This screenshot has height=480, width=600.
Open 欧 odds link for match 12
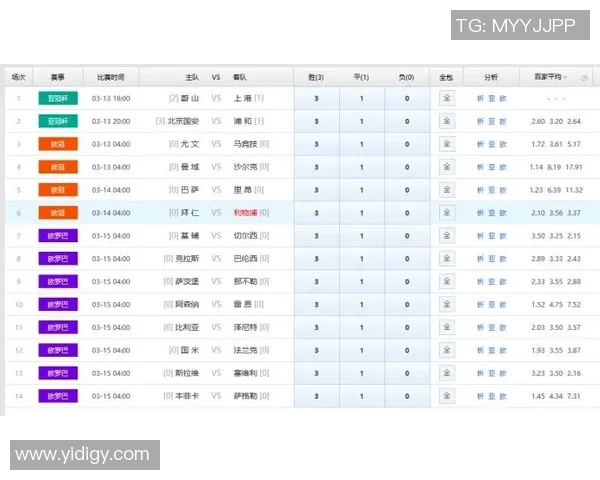[x=503, y=351]
